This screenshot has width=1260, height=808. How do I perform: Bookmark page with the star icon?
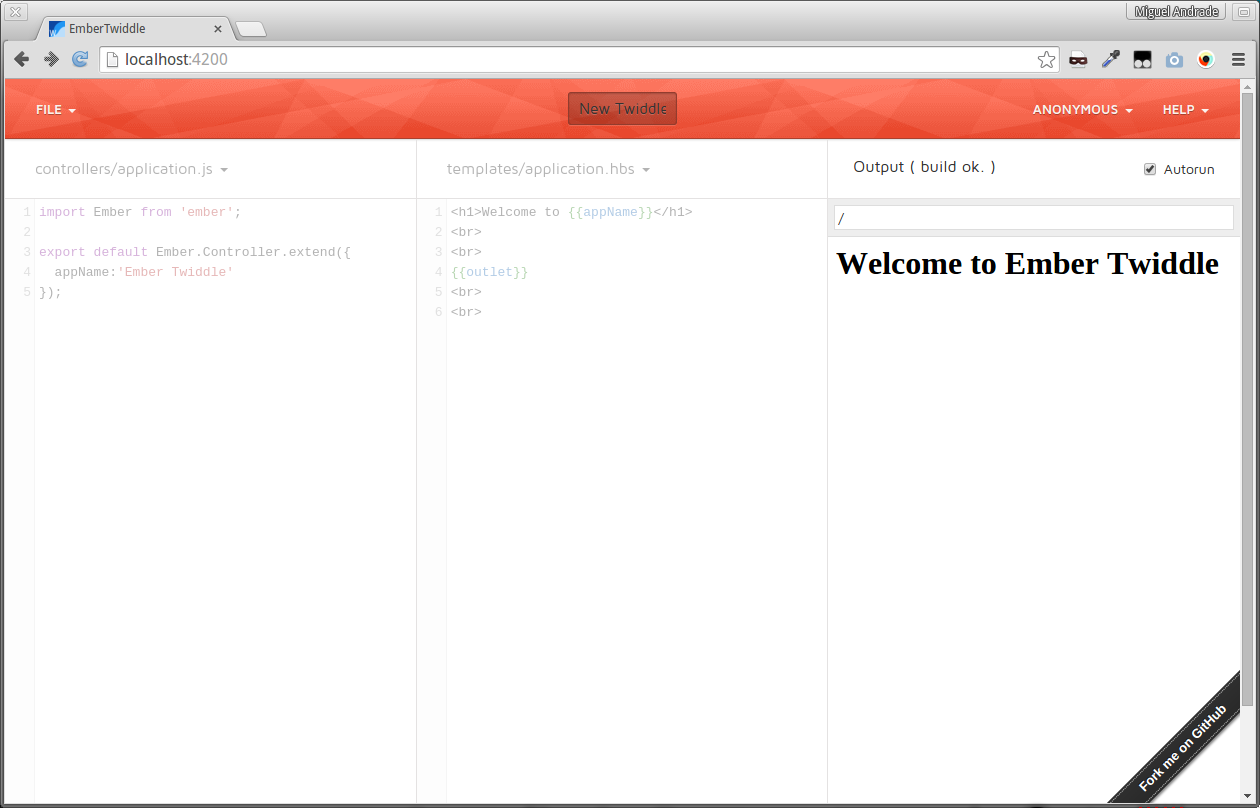[1046, 60]
